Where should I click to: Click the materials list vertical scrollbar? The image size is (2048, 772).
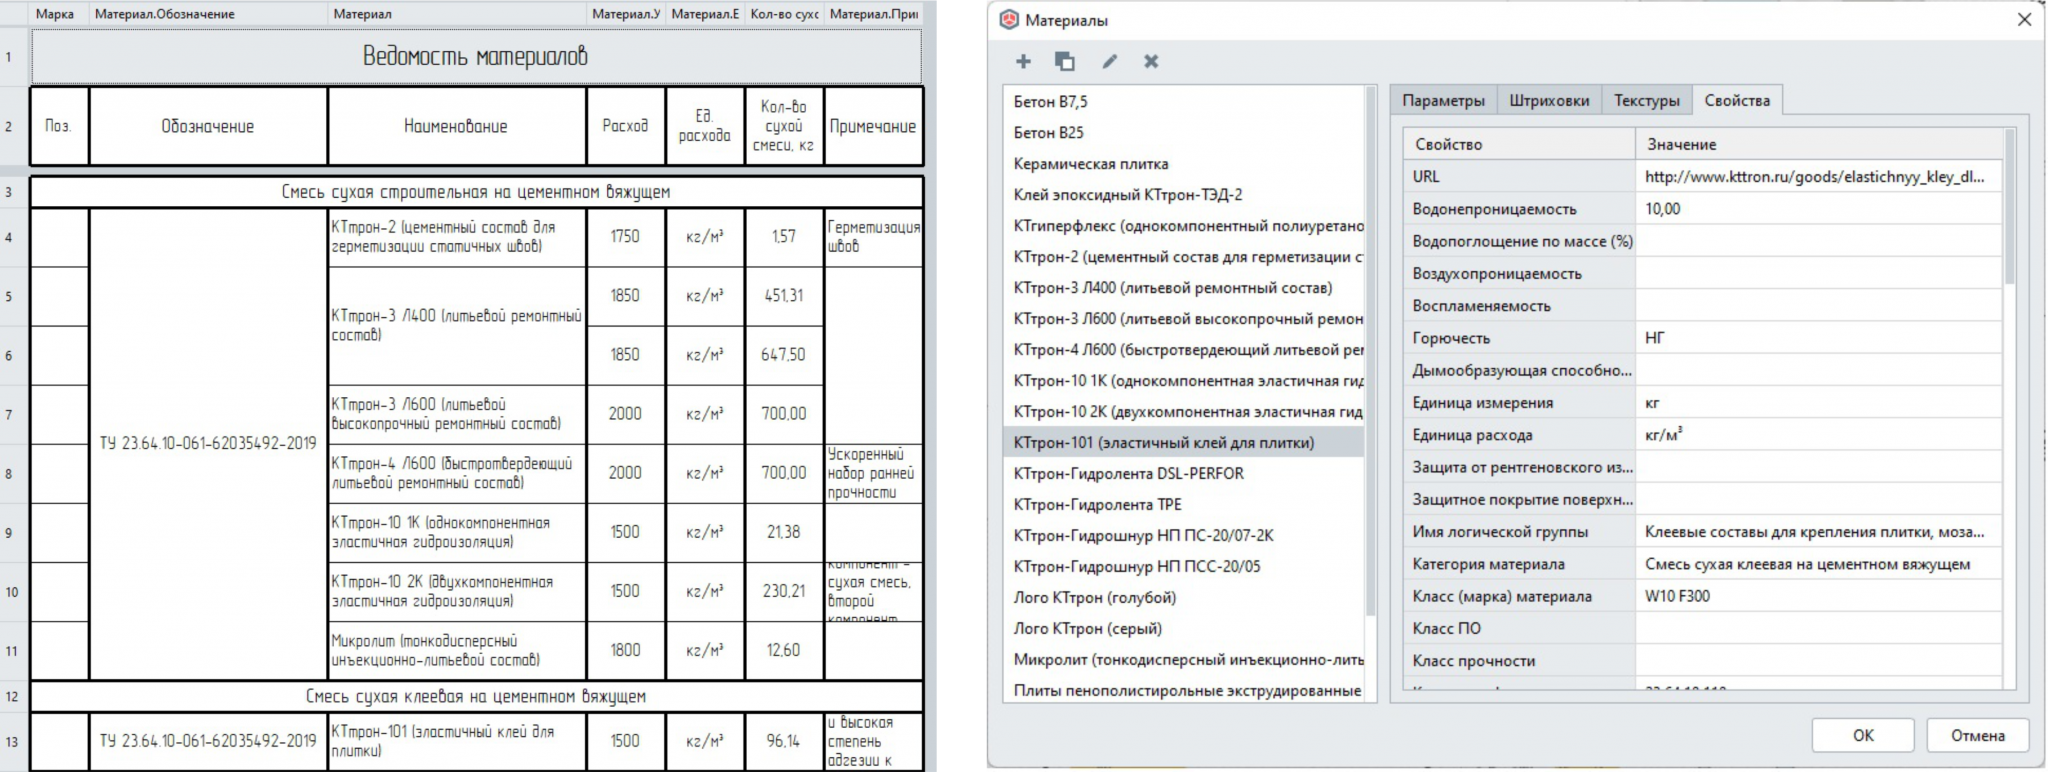point(1370,350)
